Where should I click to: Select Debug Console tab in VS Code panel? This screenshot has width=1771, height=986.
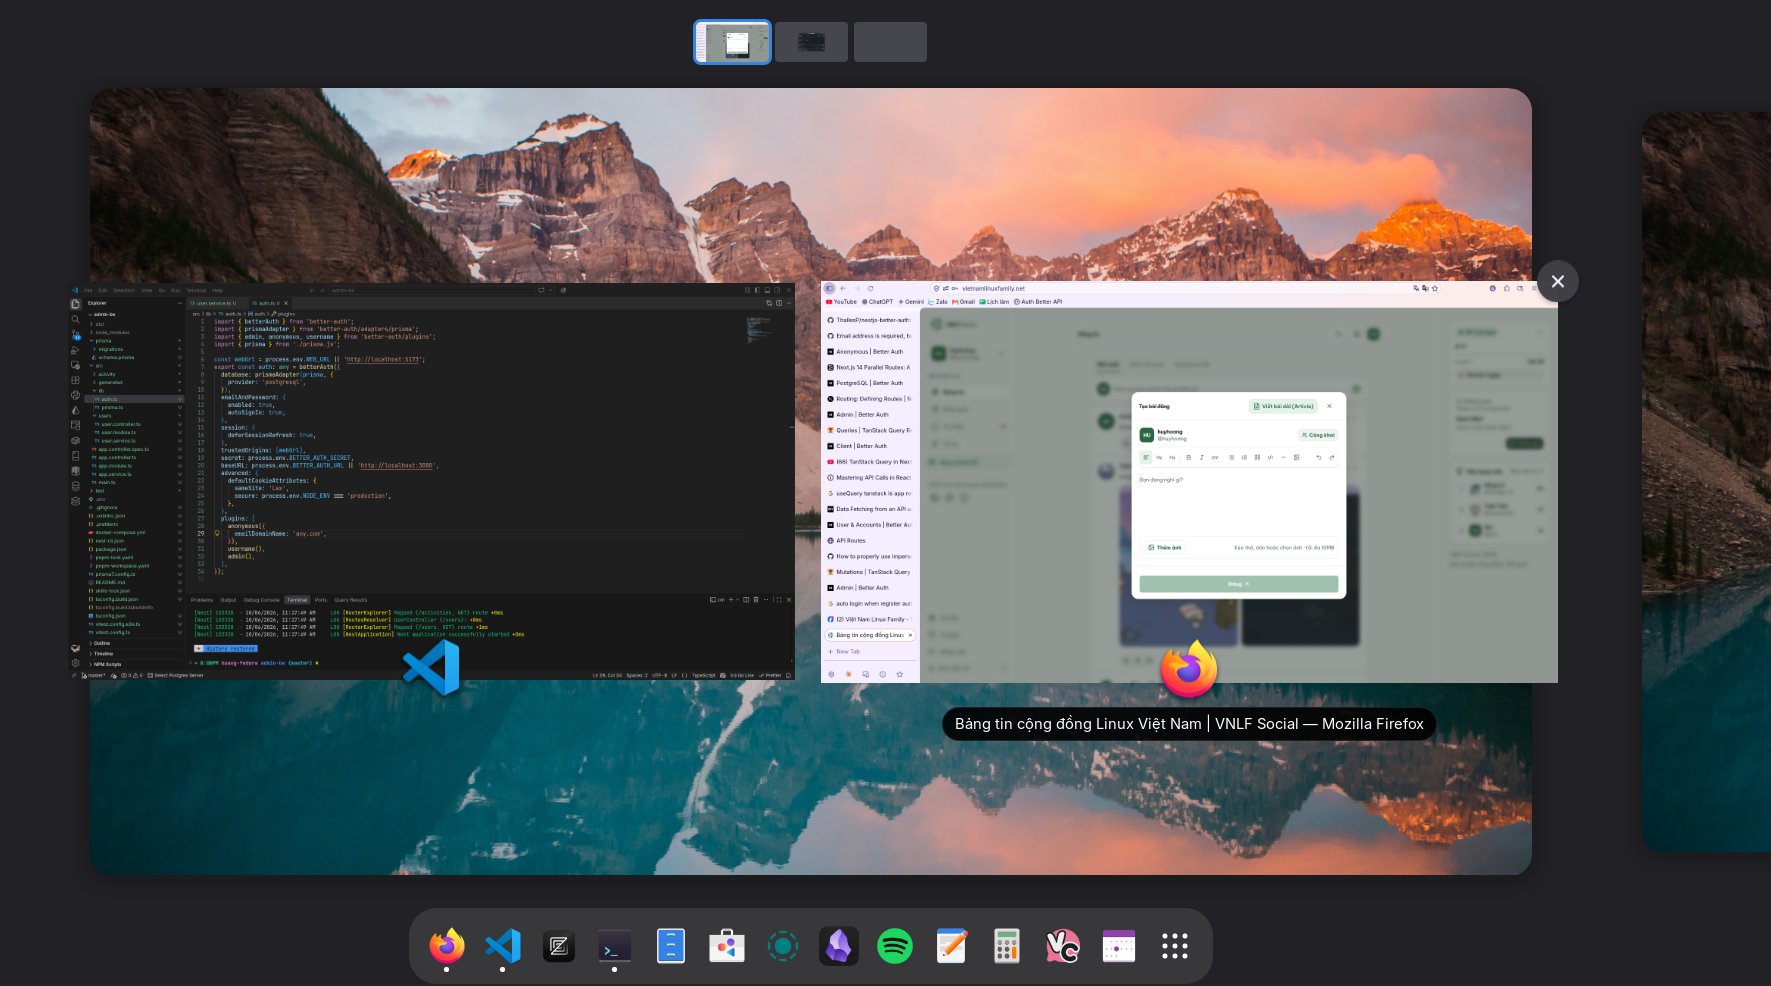point(262,600)
